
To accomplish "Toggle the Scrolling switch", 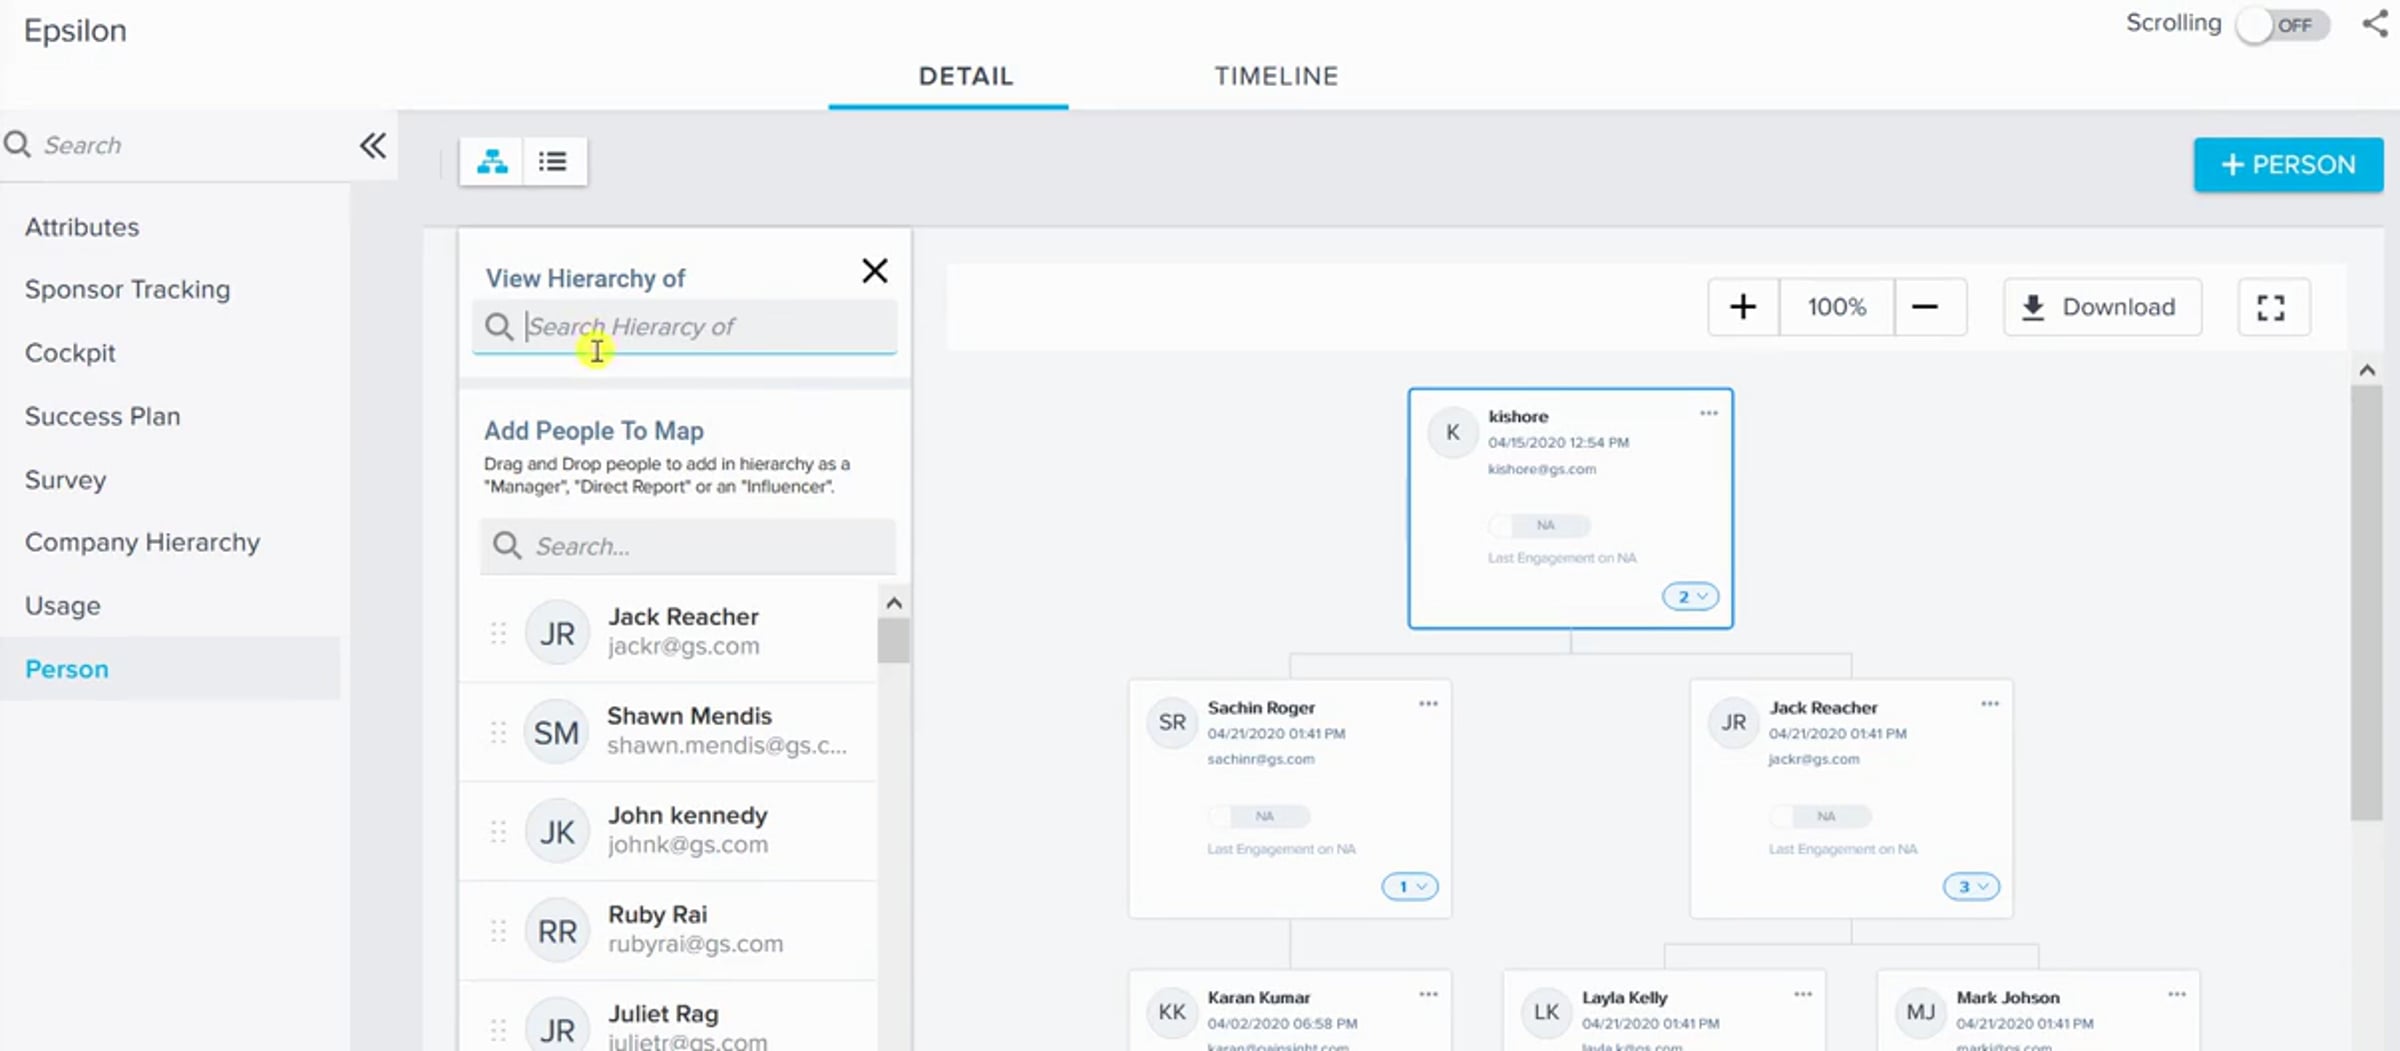I will tap(2284, 25).
